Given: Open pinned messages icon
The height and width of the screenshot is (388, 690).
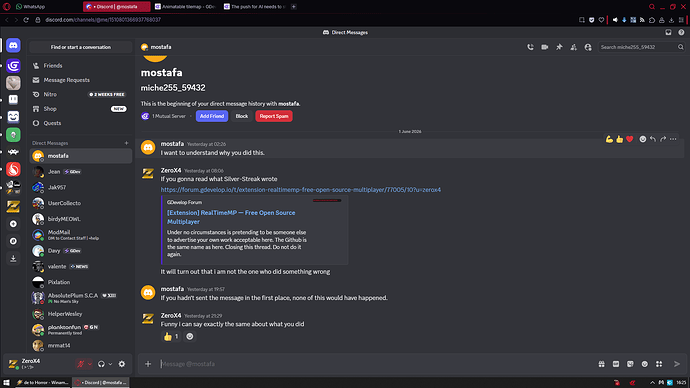Looking at the screenshot, I should coord(559,47).
